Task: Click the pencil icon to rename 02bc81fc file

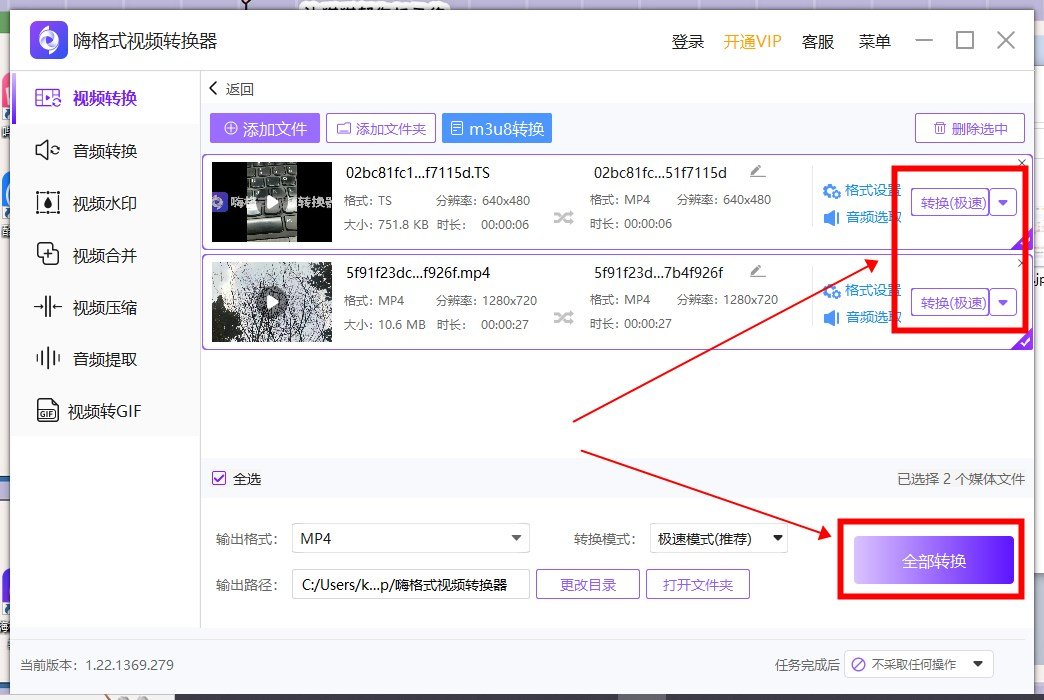Action: (757, 171)
